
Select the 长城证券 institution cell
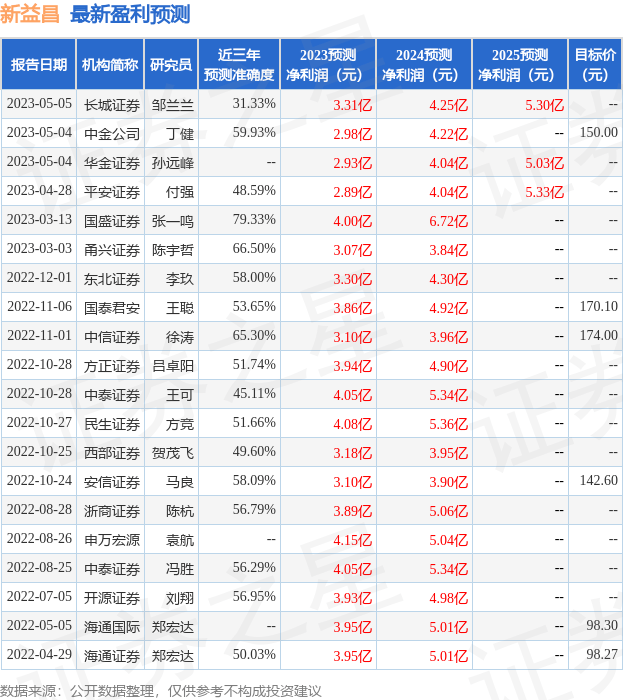pos(112,105)
